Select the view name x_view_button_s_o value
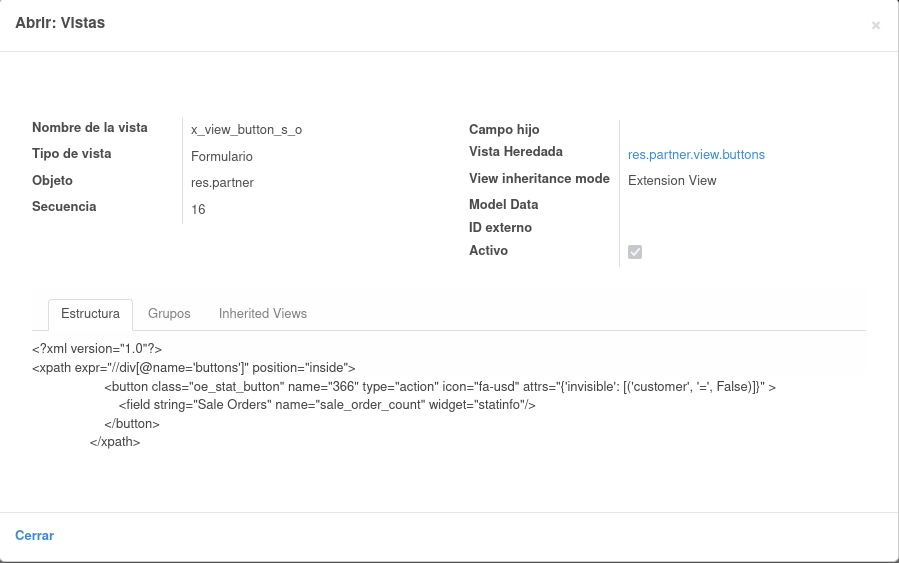The image size is (899, 563). (247, 130)
